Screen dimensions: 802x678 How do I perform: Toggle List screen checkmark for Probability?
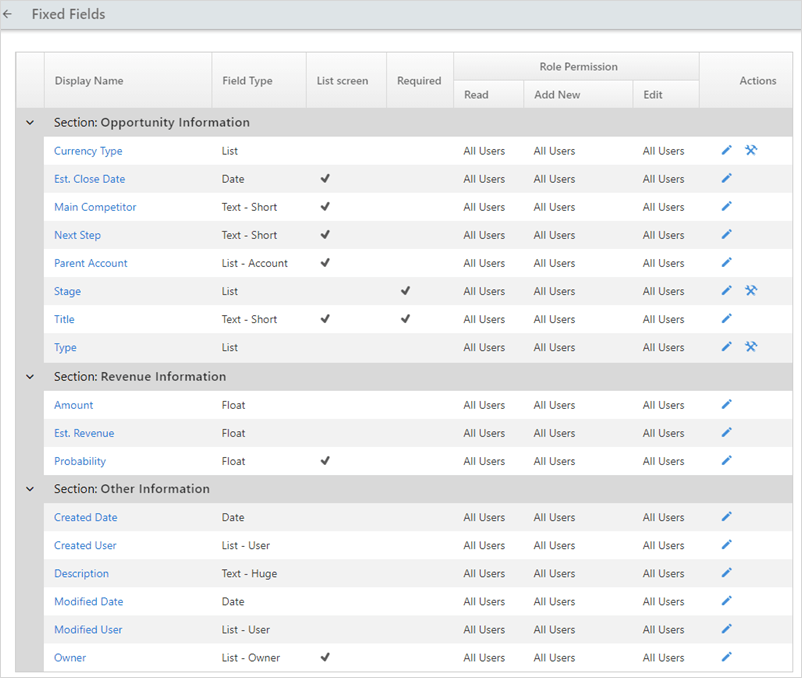coord(325,461)
